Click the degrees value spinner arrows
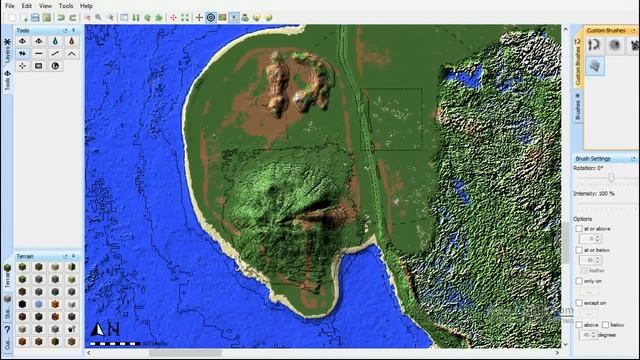 (593, 335)
